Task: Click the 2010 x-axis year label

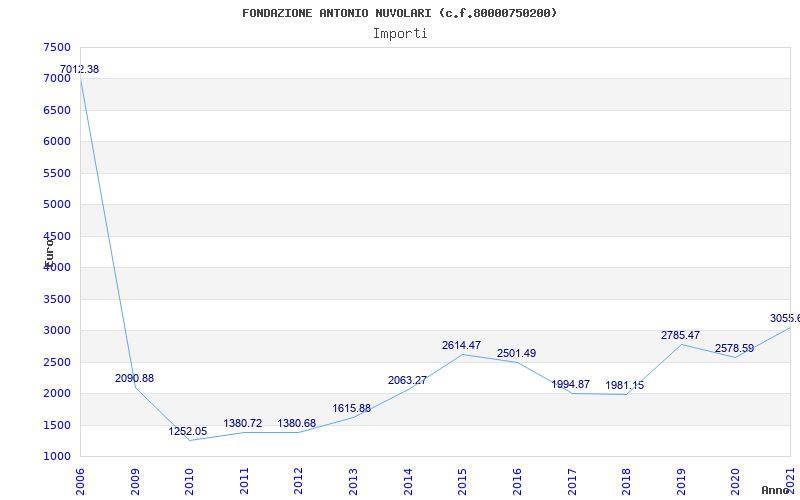Action: [x=189, y=482]
